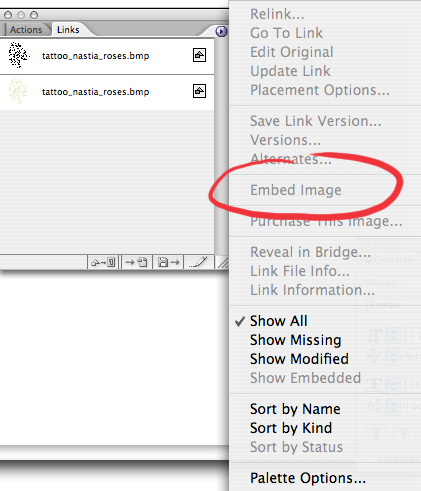Click the Relink button in Links panel footer
The image size is (421, 491).
point(104,262)
